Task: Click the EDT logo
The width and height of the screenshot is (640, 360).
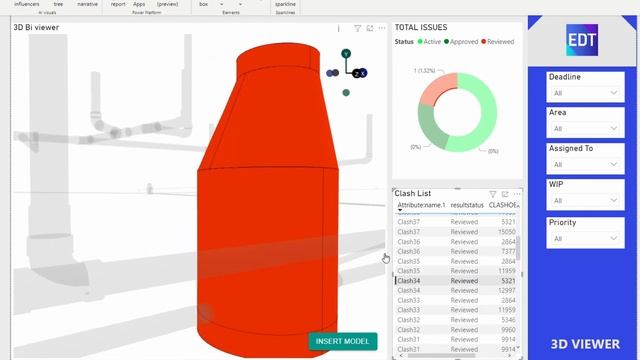Action: (582, 40)
